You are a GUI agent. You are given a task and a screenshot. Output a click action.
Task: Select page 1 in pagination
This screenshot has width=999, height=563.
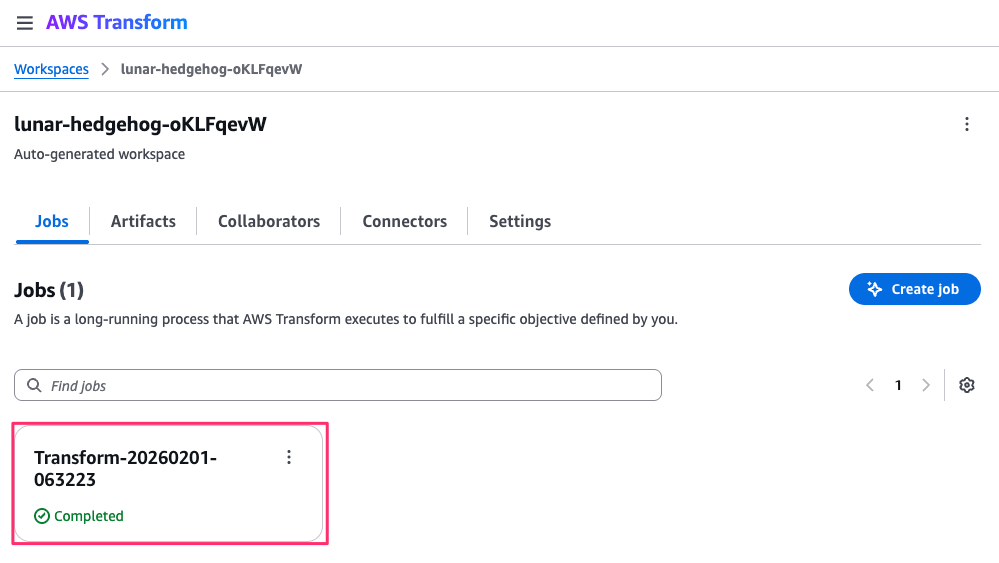coord(898,385)
